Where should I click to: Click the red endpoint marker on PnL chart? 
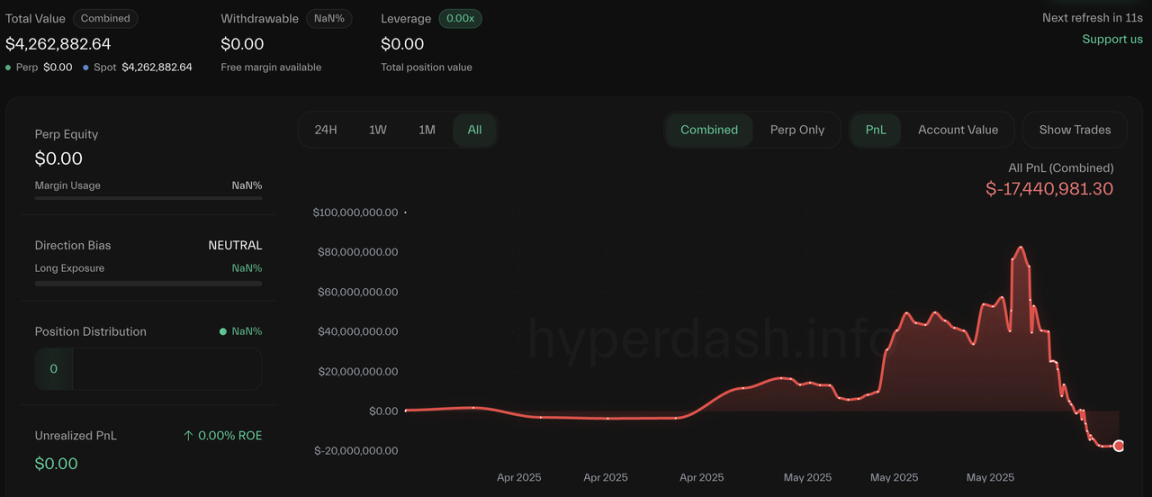click(x=1118, y=446)
